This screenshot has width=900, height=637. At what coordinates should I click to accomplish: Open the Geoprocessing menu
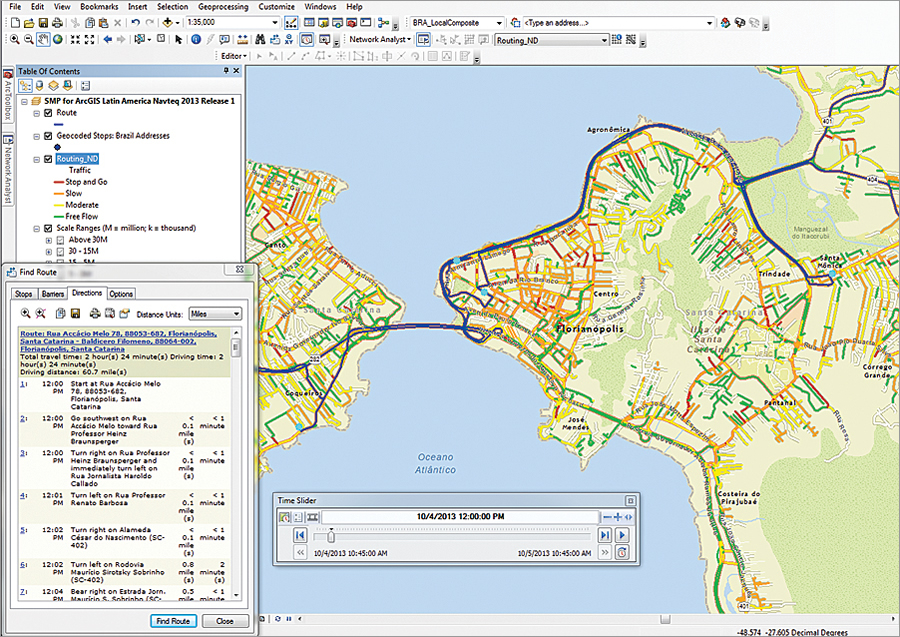(223, 6)
